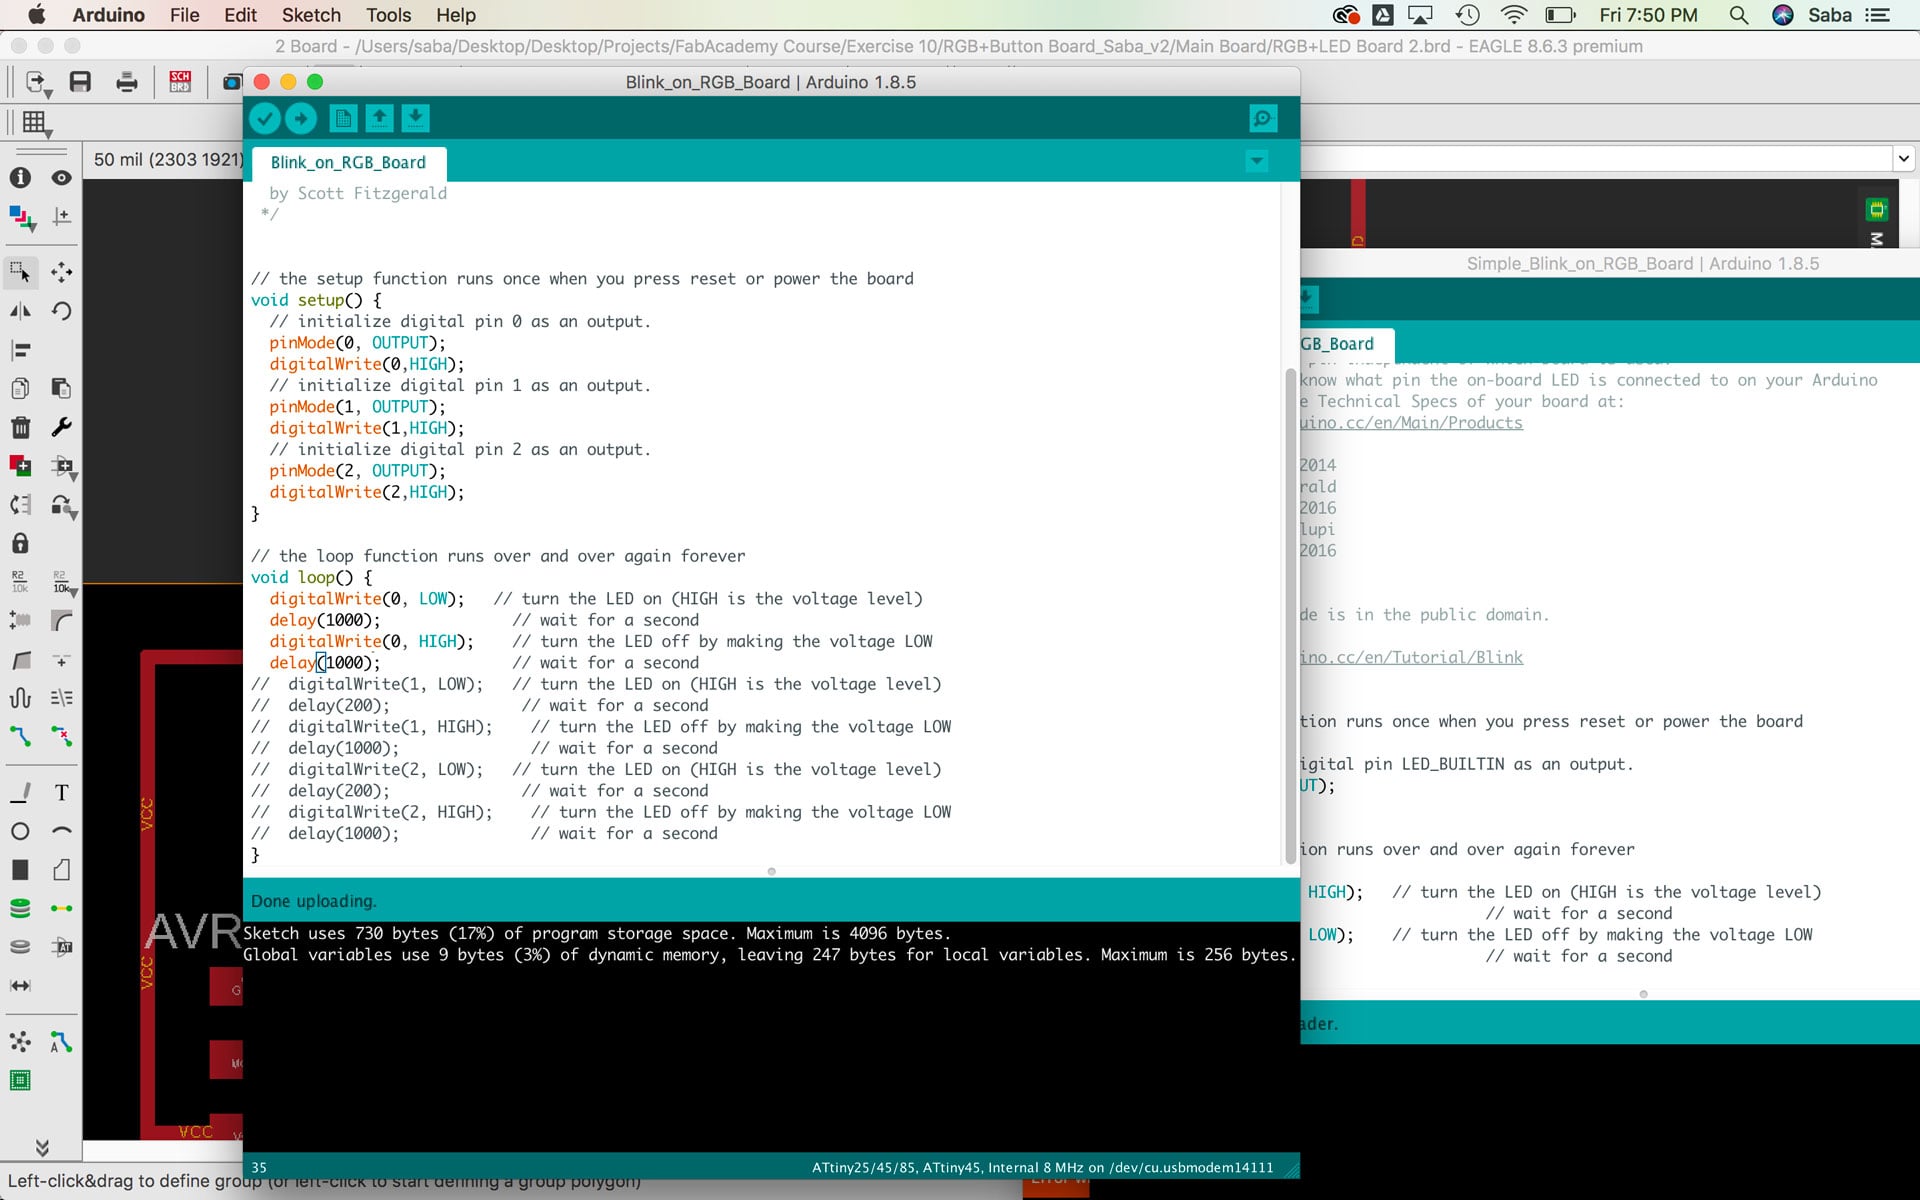Select EAGLE's Change wrench tool
1920x1200 pixels.
pyautogui.click(x=62, y=428)
